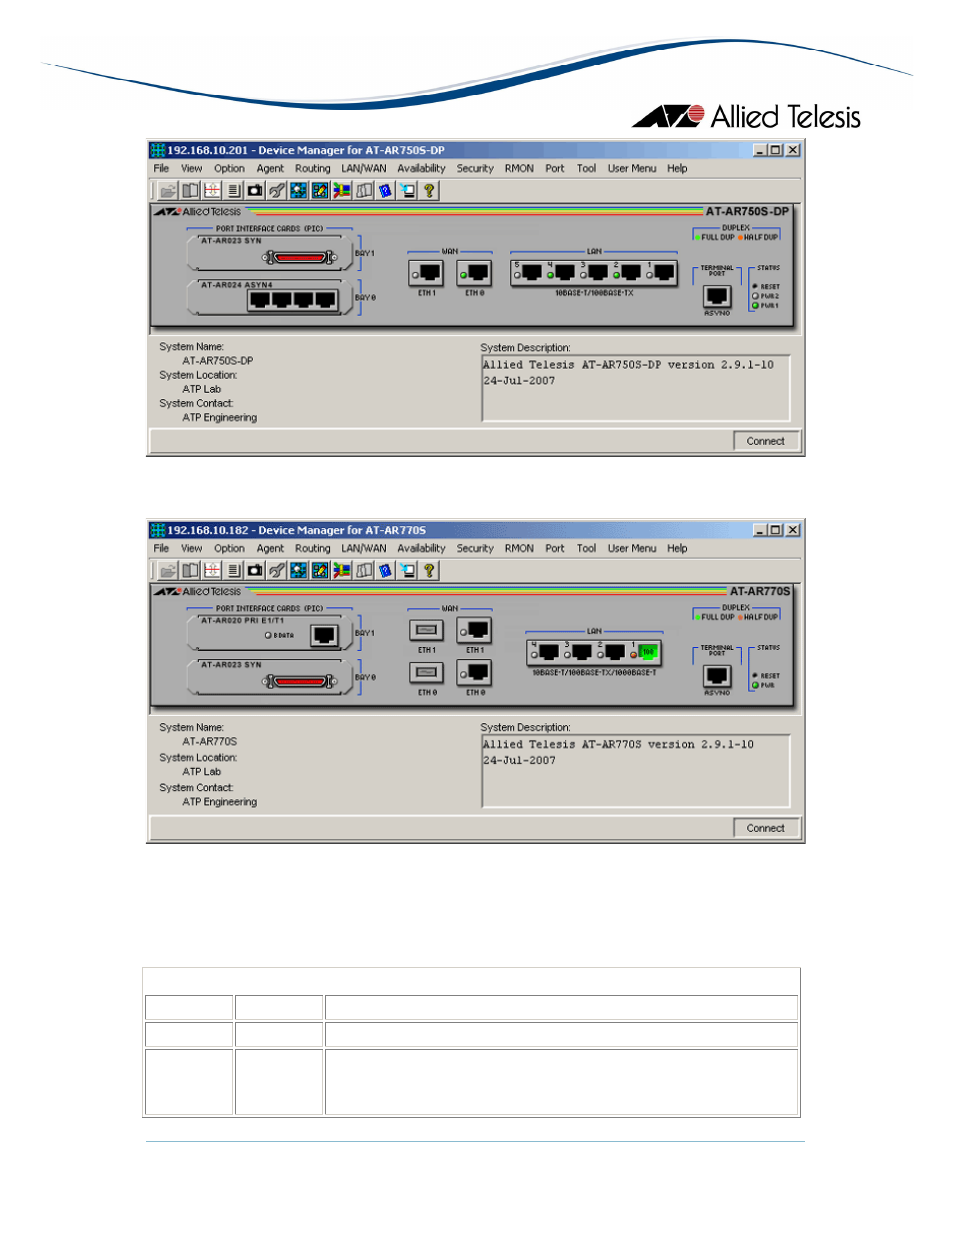
Task: Click the ETH 1 WAN port on AT-AR750S-DP
Action: click(427, 273)
